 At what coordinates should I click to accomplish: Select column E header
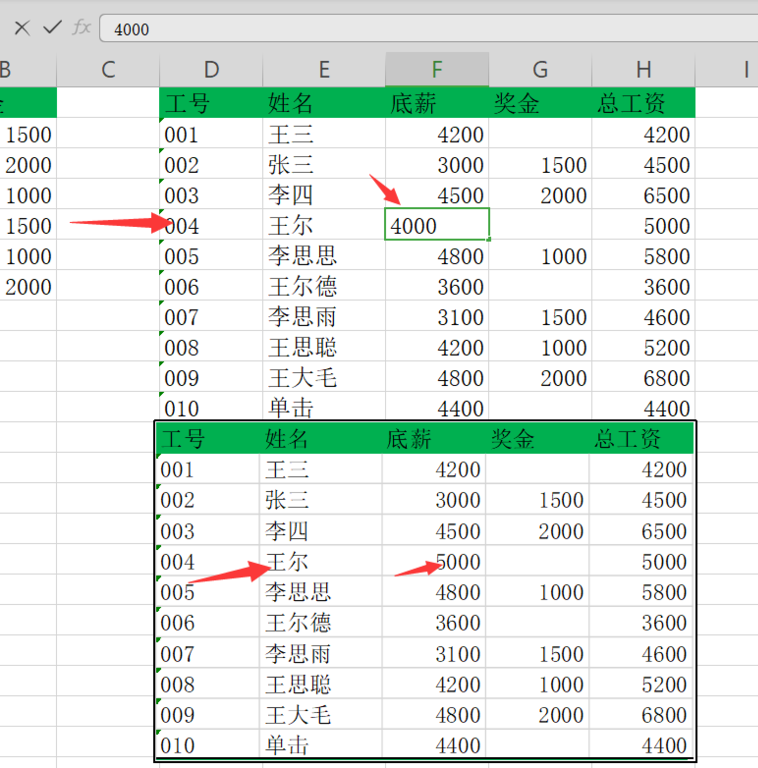tap(324, 69)
